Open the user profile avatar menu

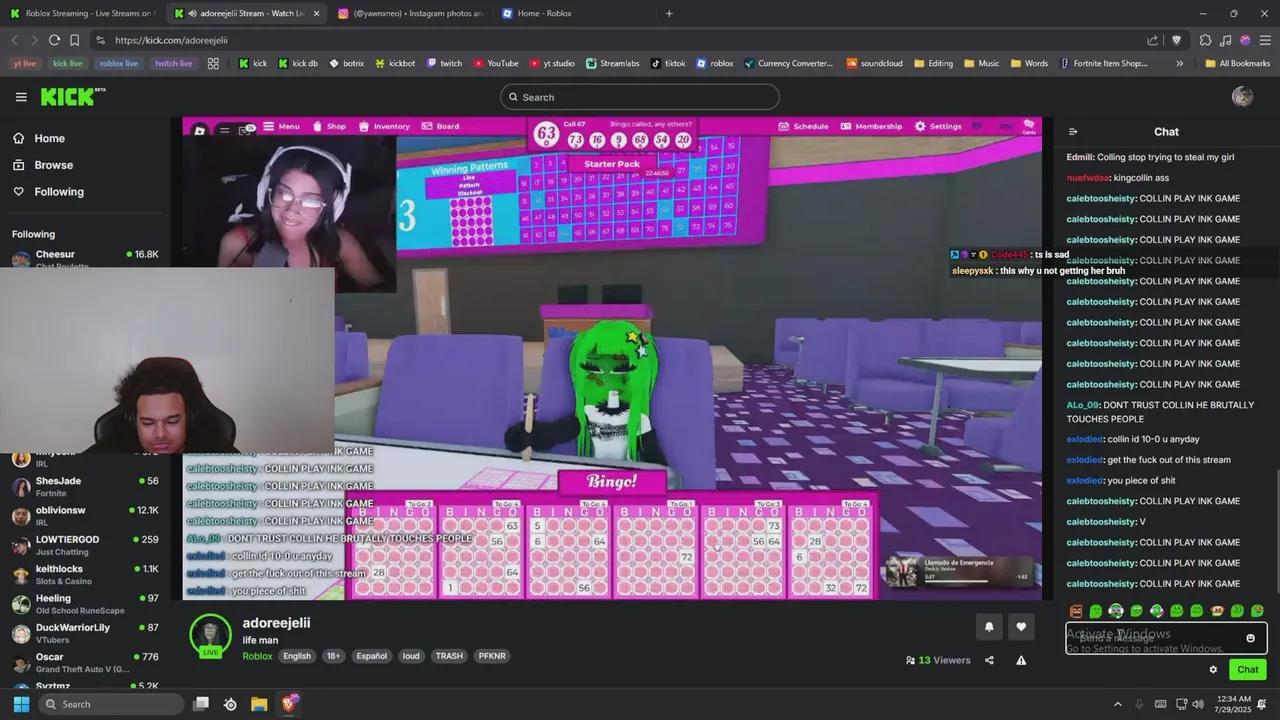click(x=1242, y=96)
